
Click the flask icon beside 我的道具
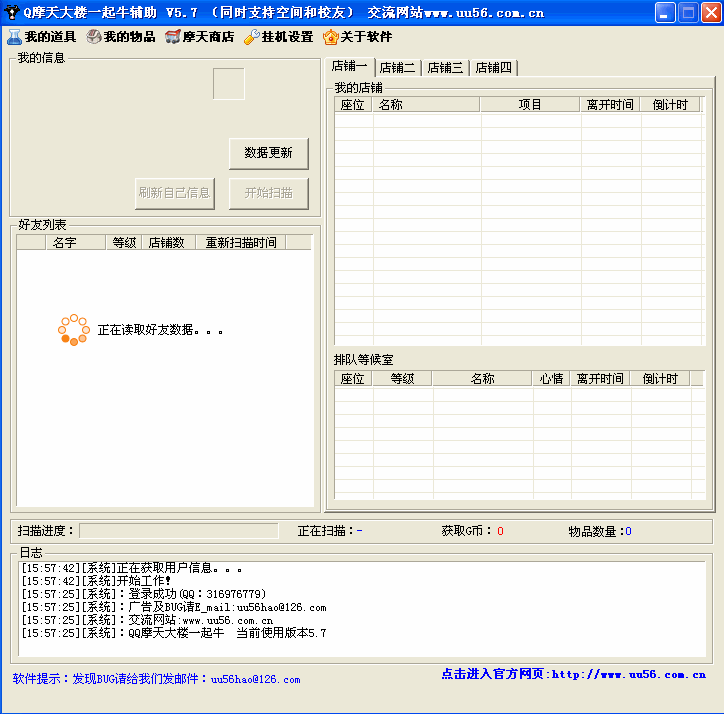click(x=14, y=37)
